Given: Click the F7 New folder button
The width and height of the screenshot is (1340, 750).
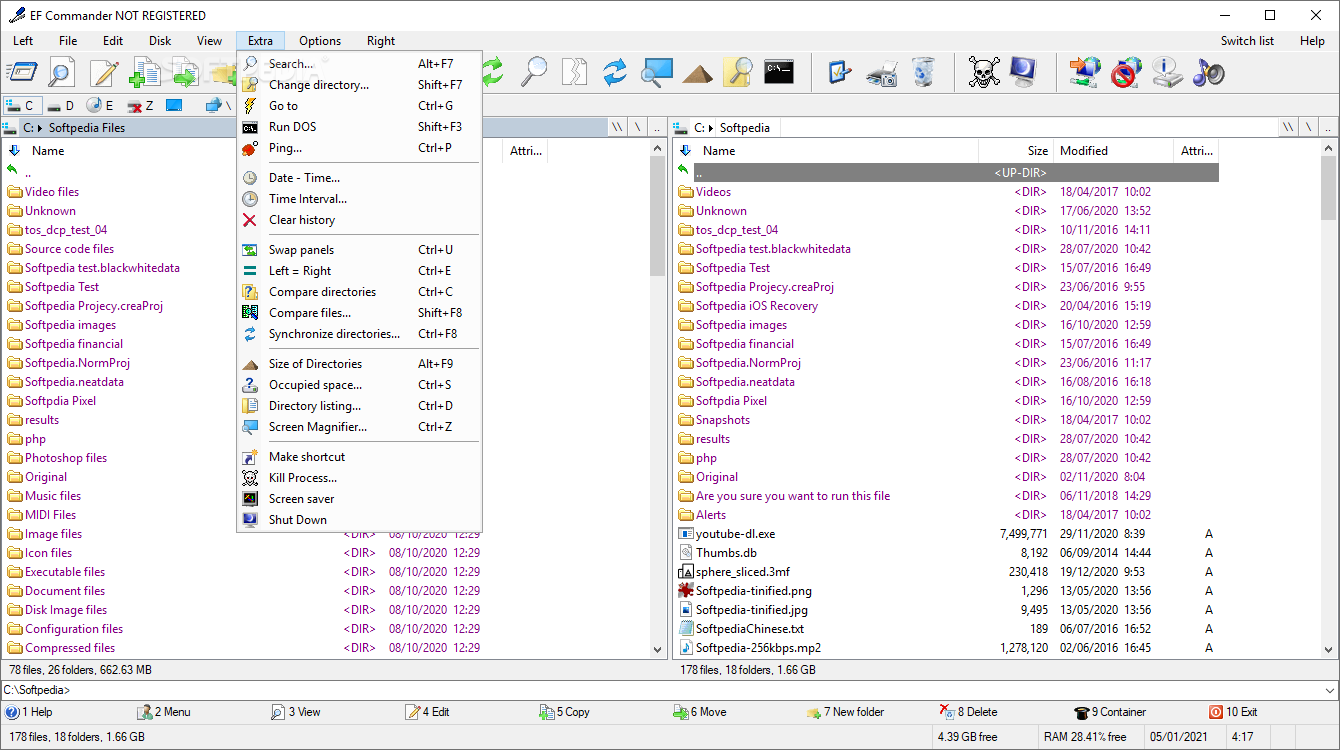Looking at the screenshot, I should [x=845, y=712].
